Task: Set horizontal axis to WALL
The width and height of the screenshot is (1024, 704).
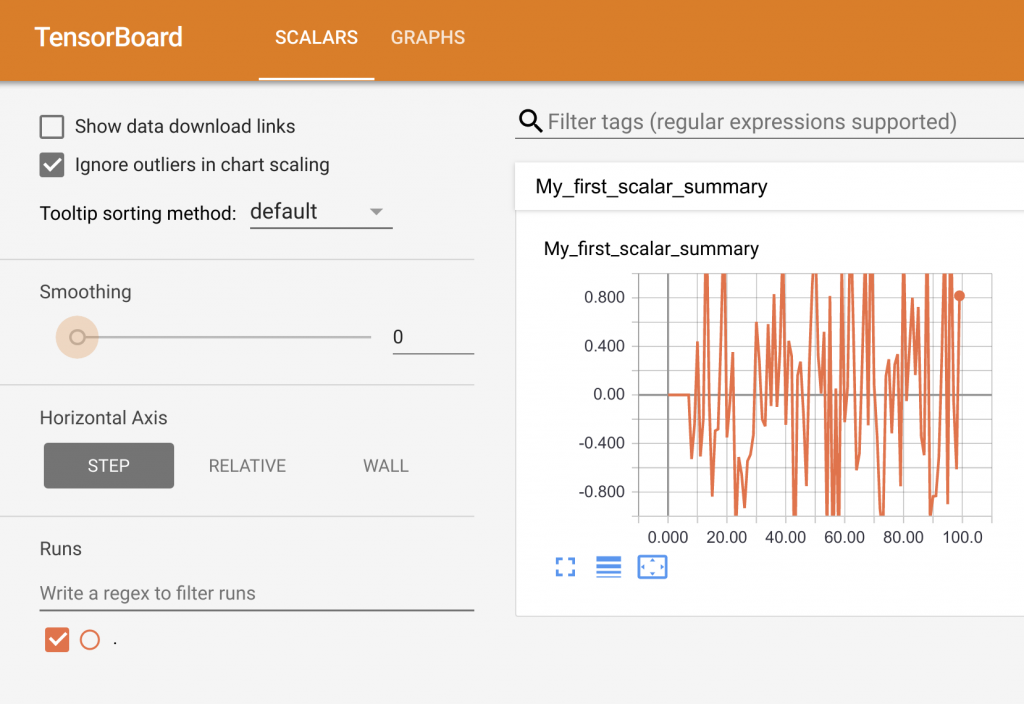Action: 386,466
